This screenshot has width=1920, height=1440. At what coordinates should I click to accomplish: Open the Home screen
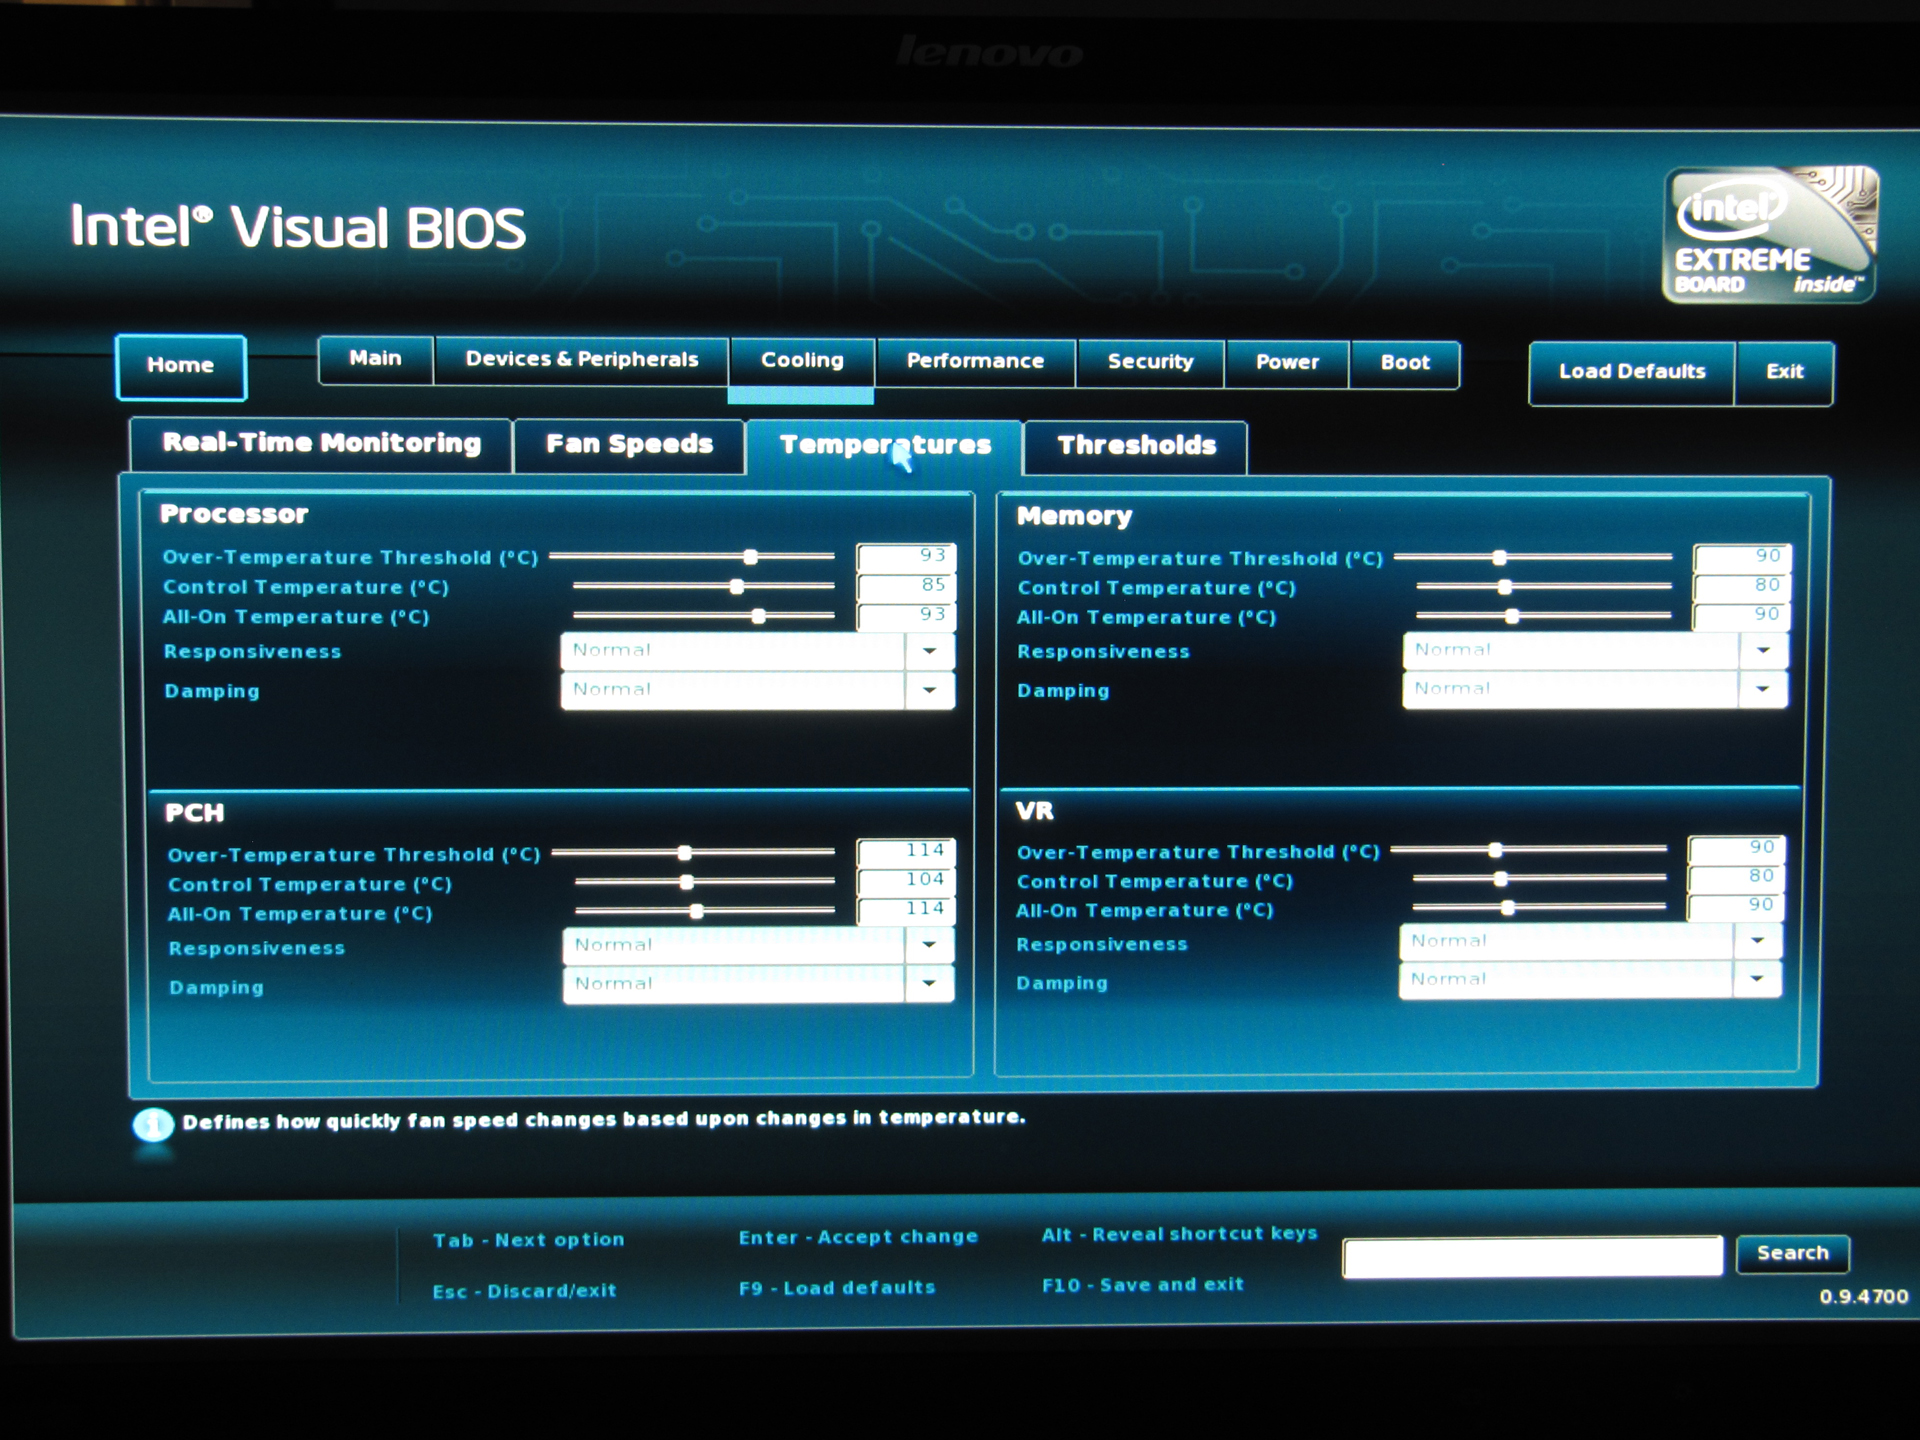181,366
